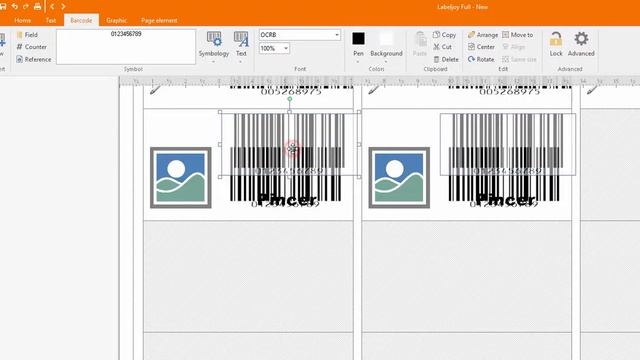This screenshot has width=640, height=360.
Task: Select the landscape image on second label
Action: (x=399, y=178)
